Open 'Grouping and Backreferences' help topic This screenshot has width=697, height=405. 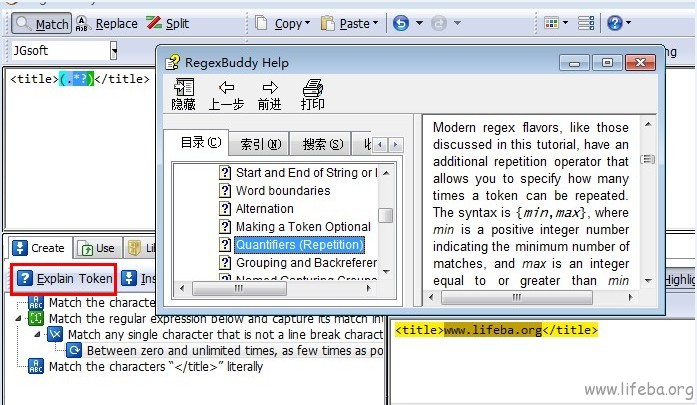(x=306, y=263)
